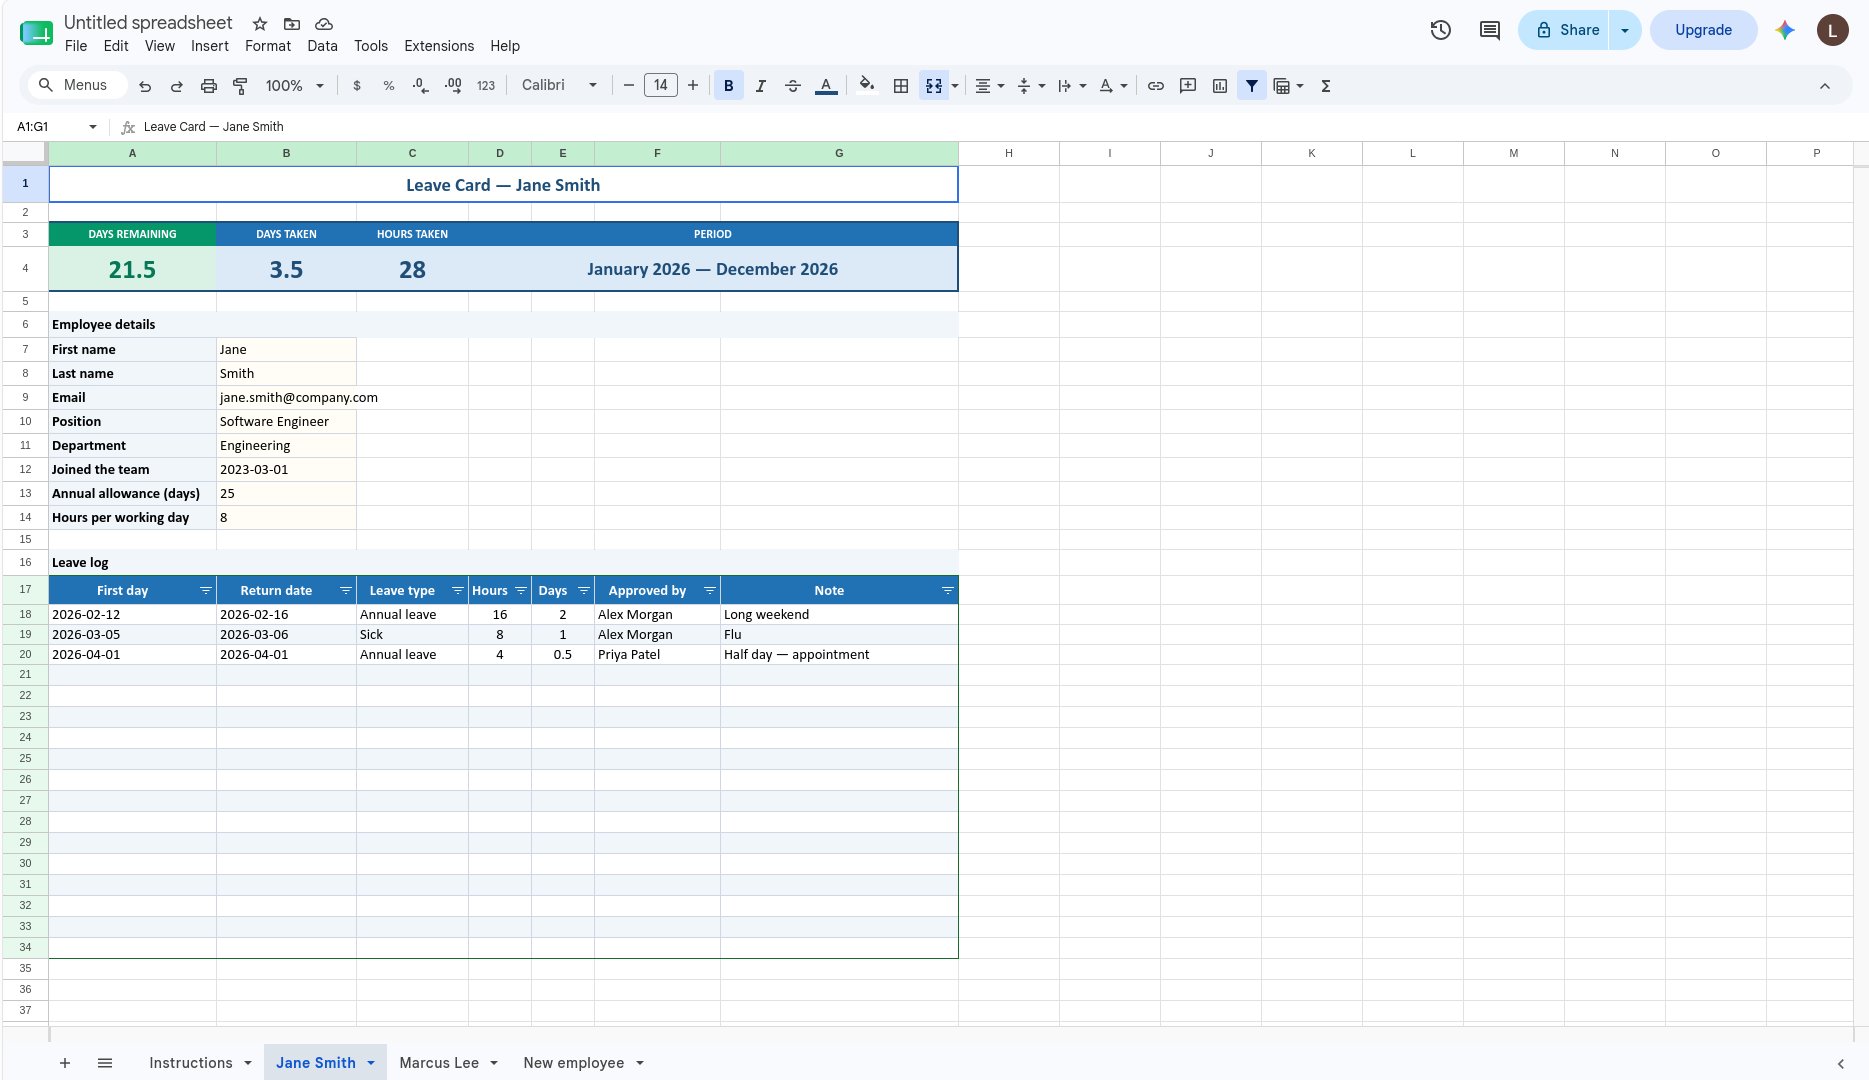The image size is (1869, 1080).
Task: View cloud document status icon
Action: coord(324,23)
